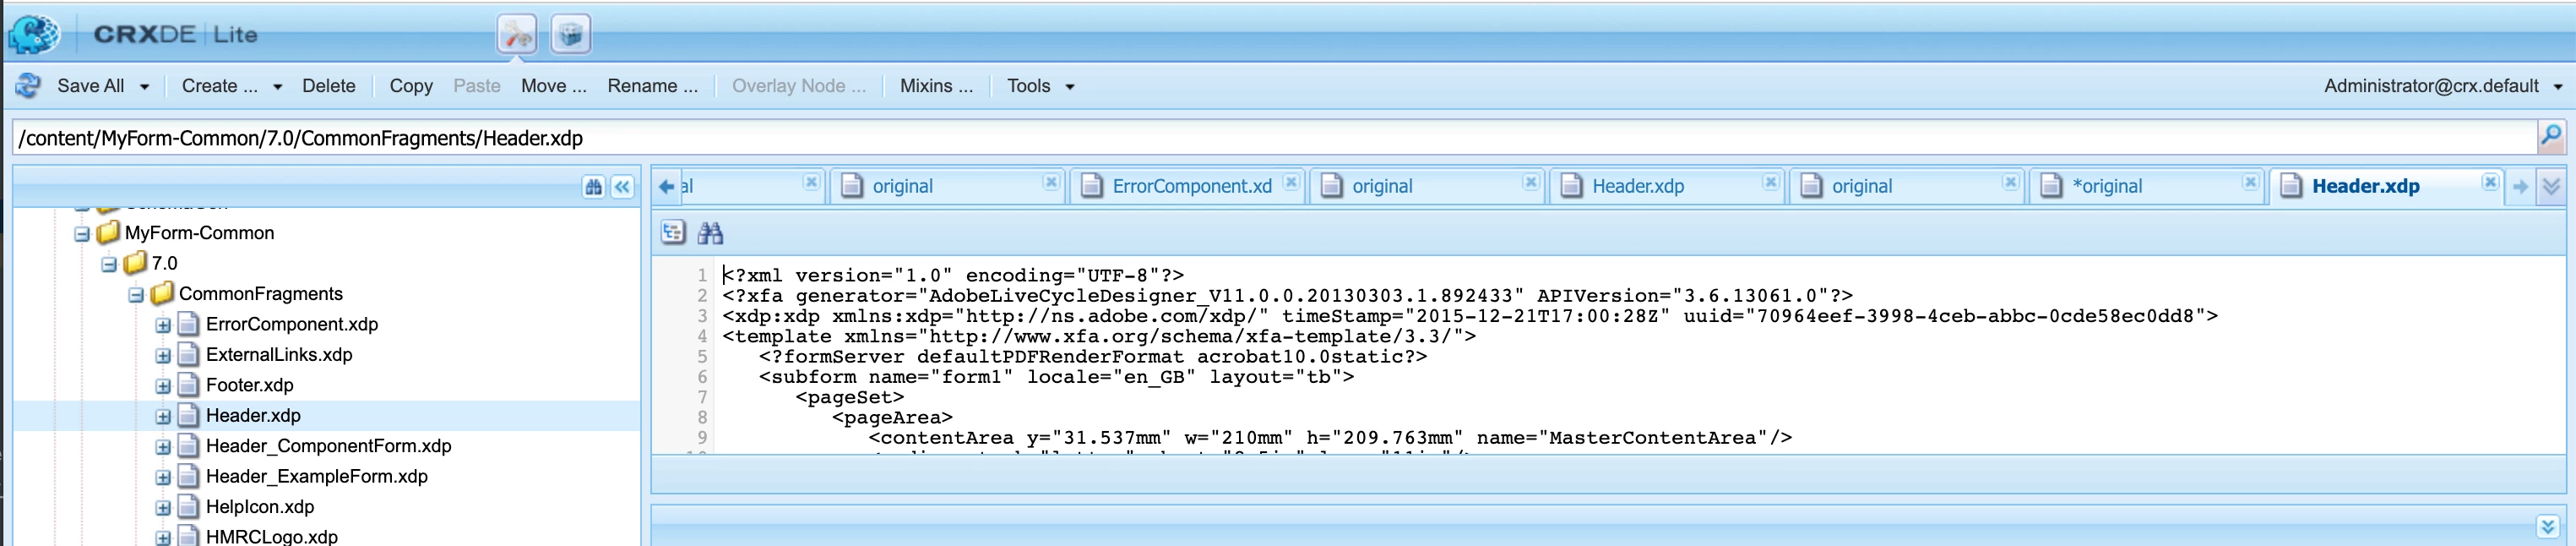Select ExternalLinks.xdp in the tree
The height and width of the screenshot is (546, 2576).
click(279, 355)
